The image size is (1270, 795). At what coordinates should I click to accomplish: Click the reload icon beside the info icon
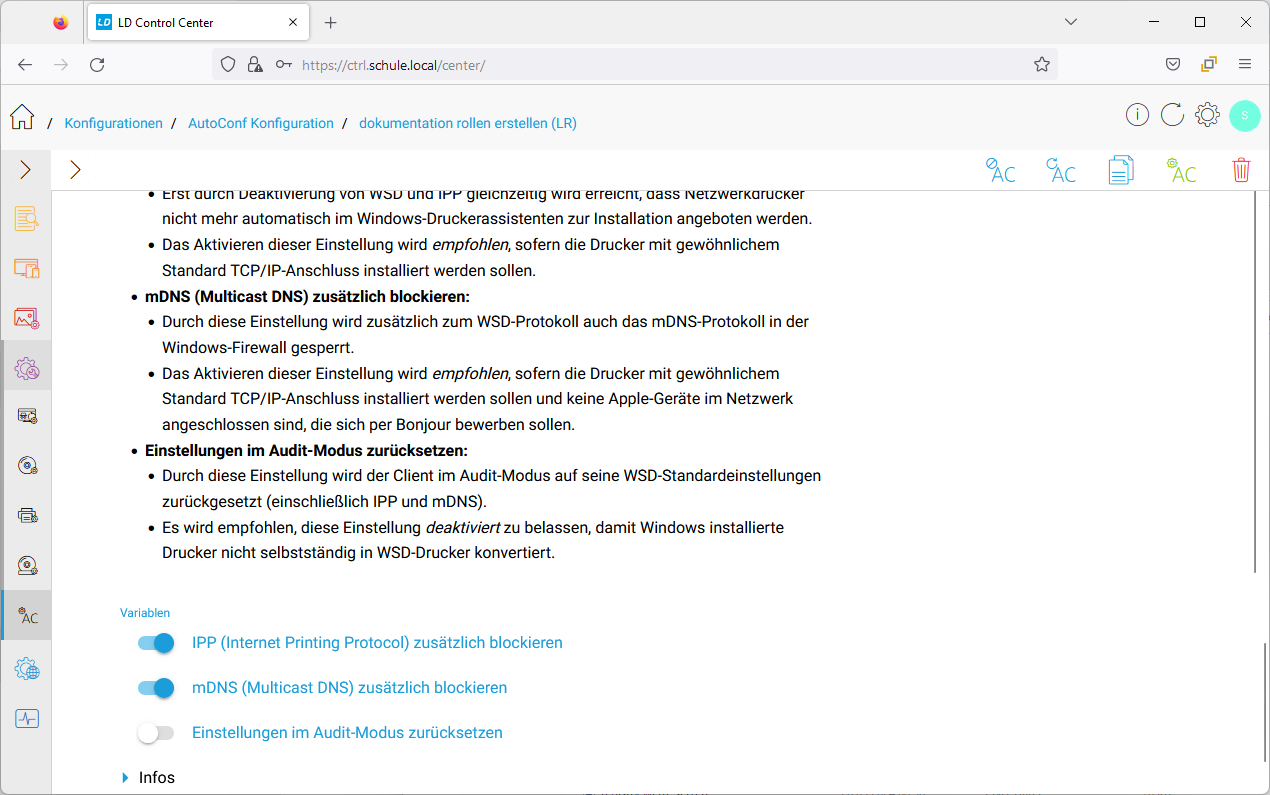tap(1172, 115)
